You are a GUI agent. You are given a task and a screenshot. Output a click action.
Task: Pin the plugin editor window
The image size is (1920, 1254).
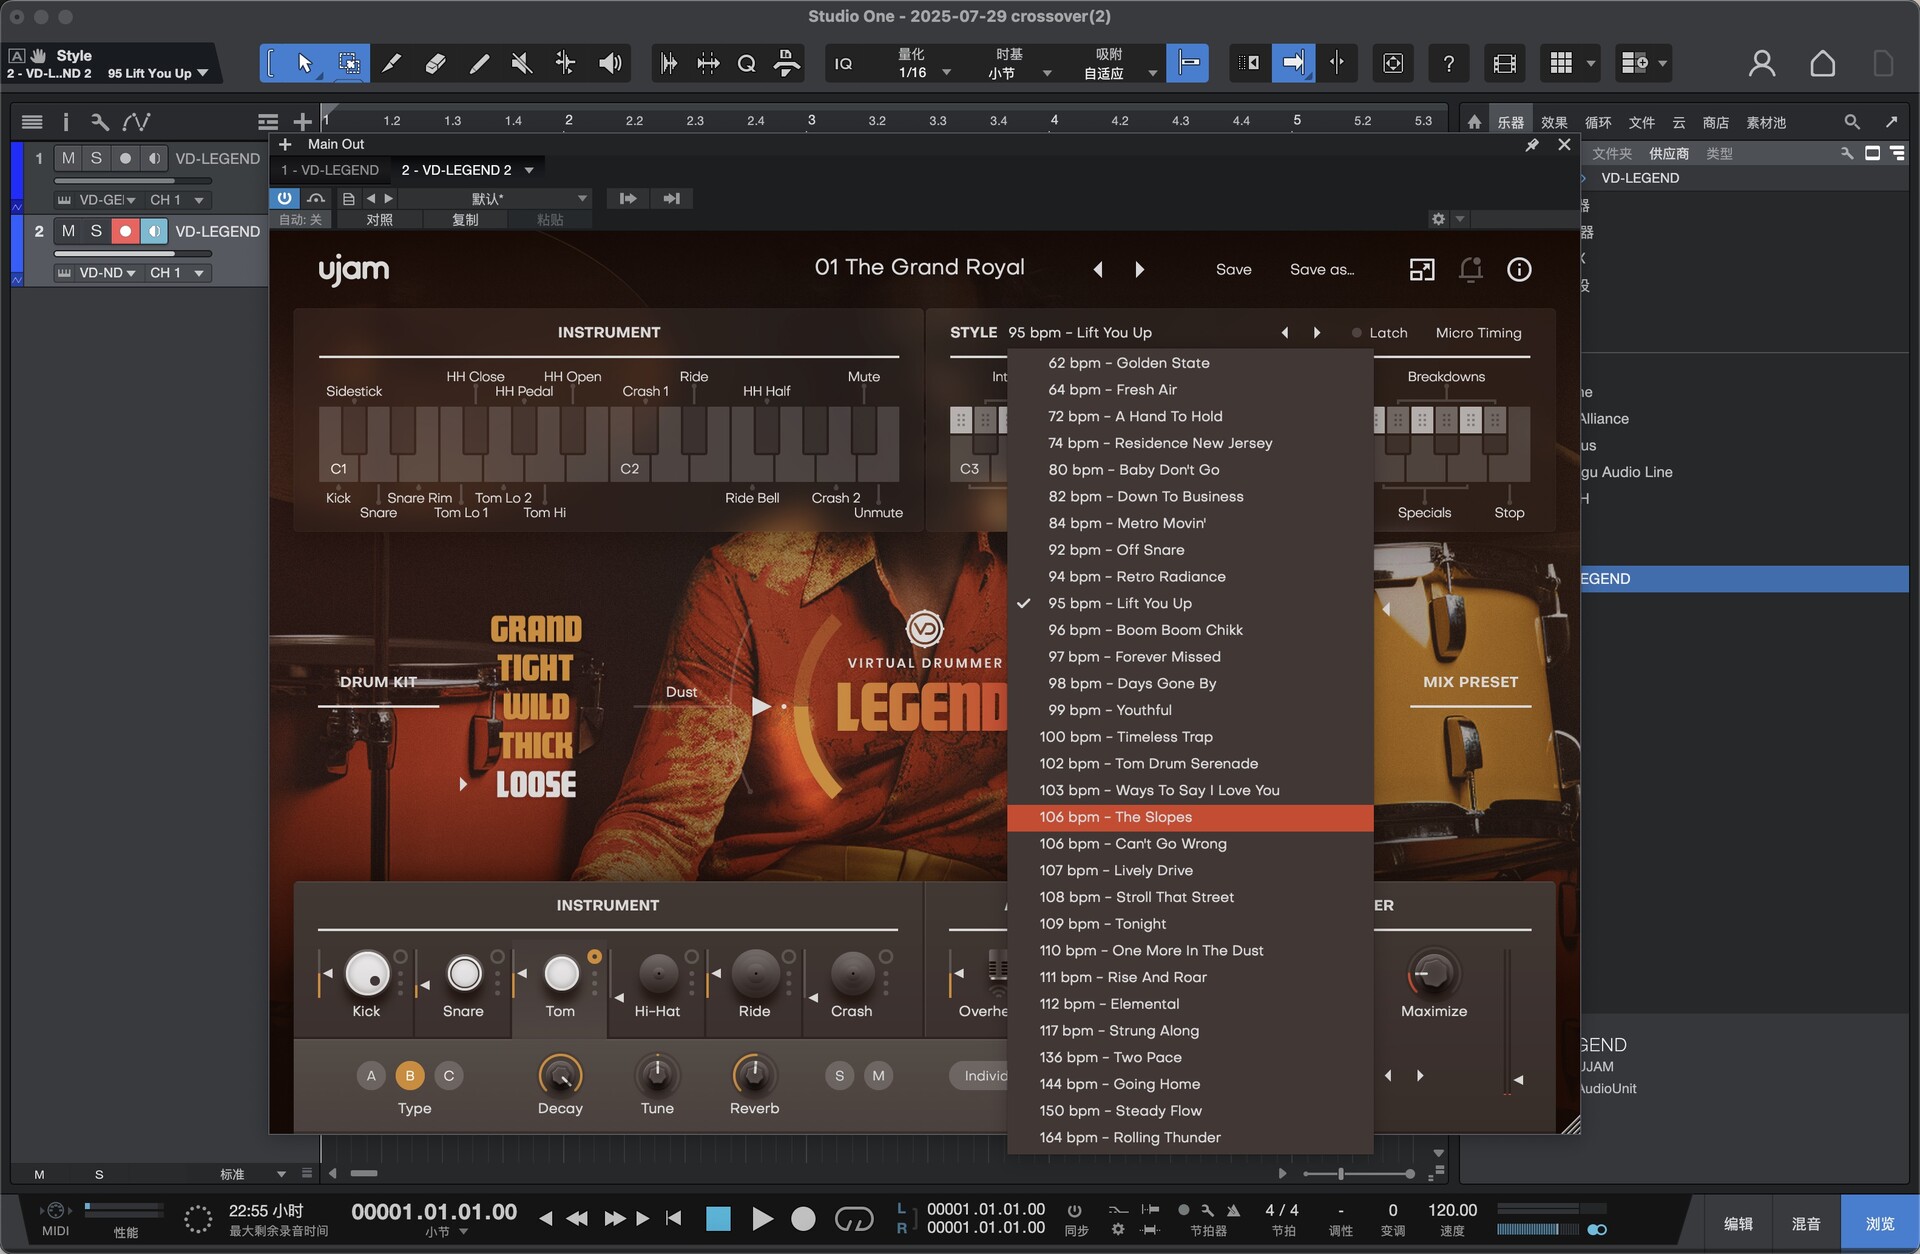(x=1532, y=145)
